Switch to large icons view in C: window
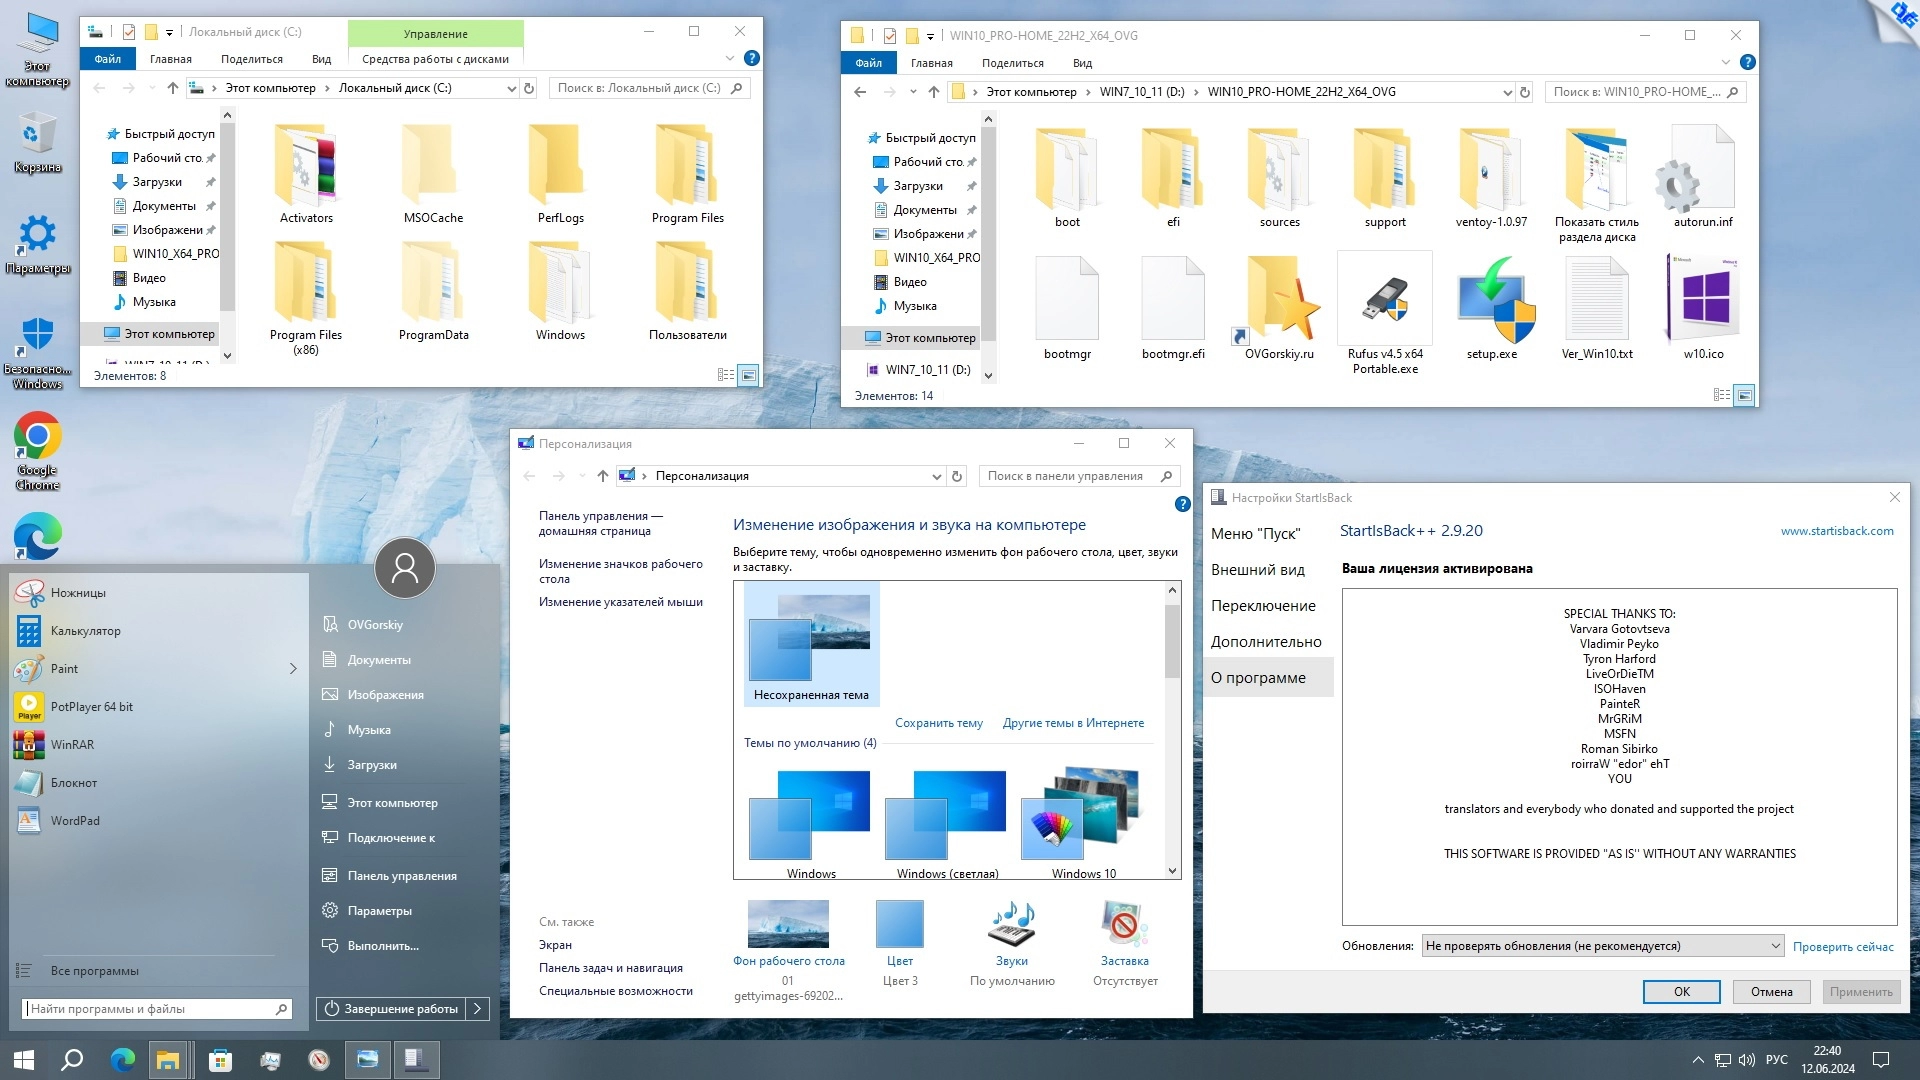Screen dimensions: 1920x1080 pos(748,375)
